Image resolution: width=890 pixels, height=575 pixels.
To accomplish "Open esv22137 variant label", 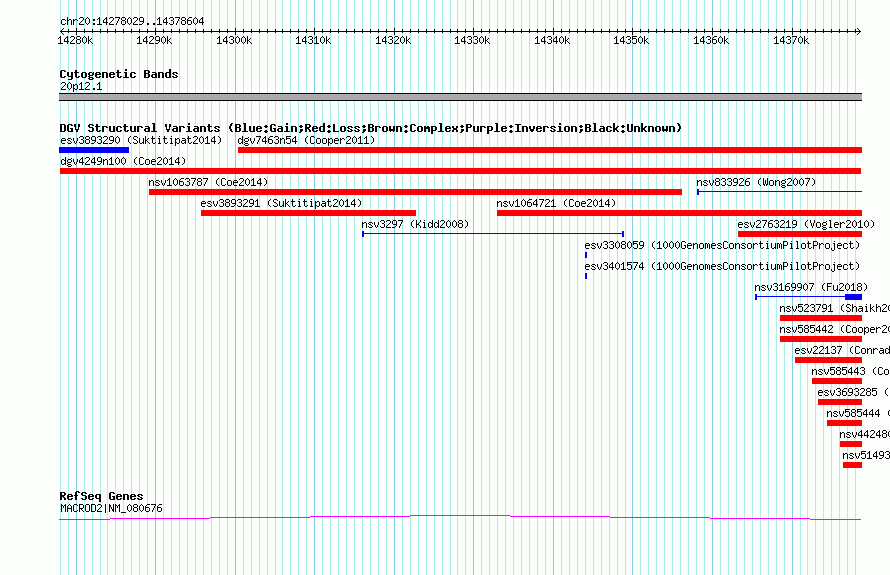I will pyautogui.click(x=842, y=350).
